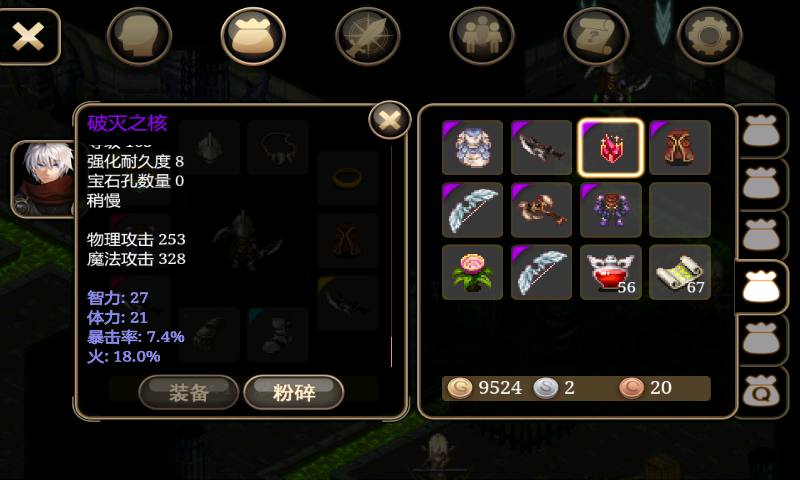Image resolution: width=800 pixels, height=480 pixels.
Task: Select the red potion with count 56
Action: [x=611, y=272]
